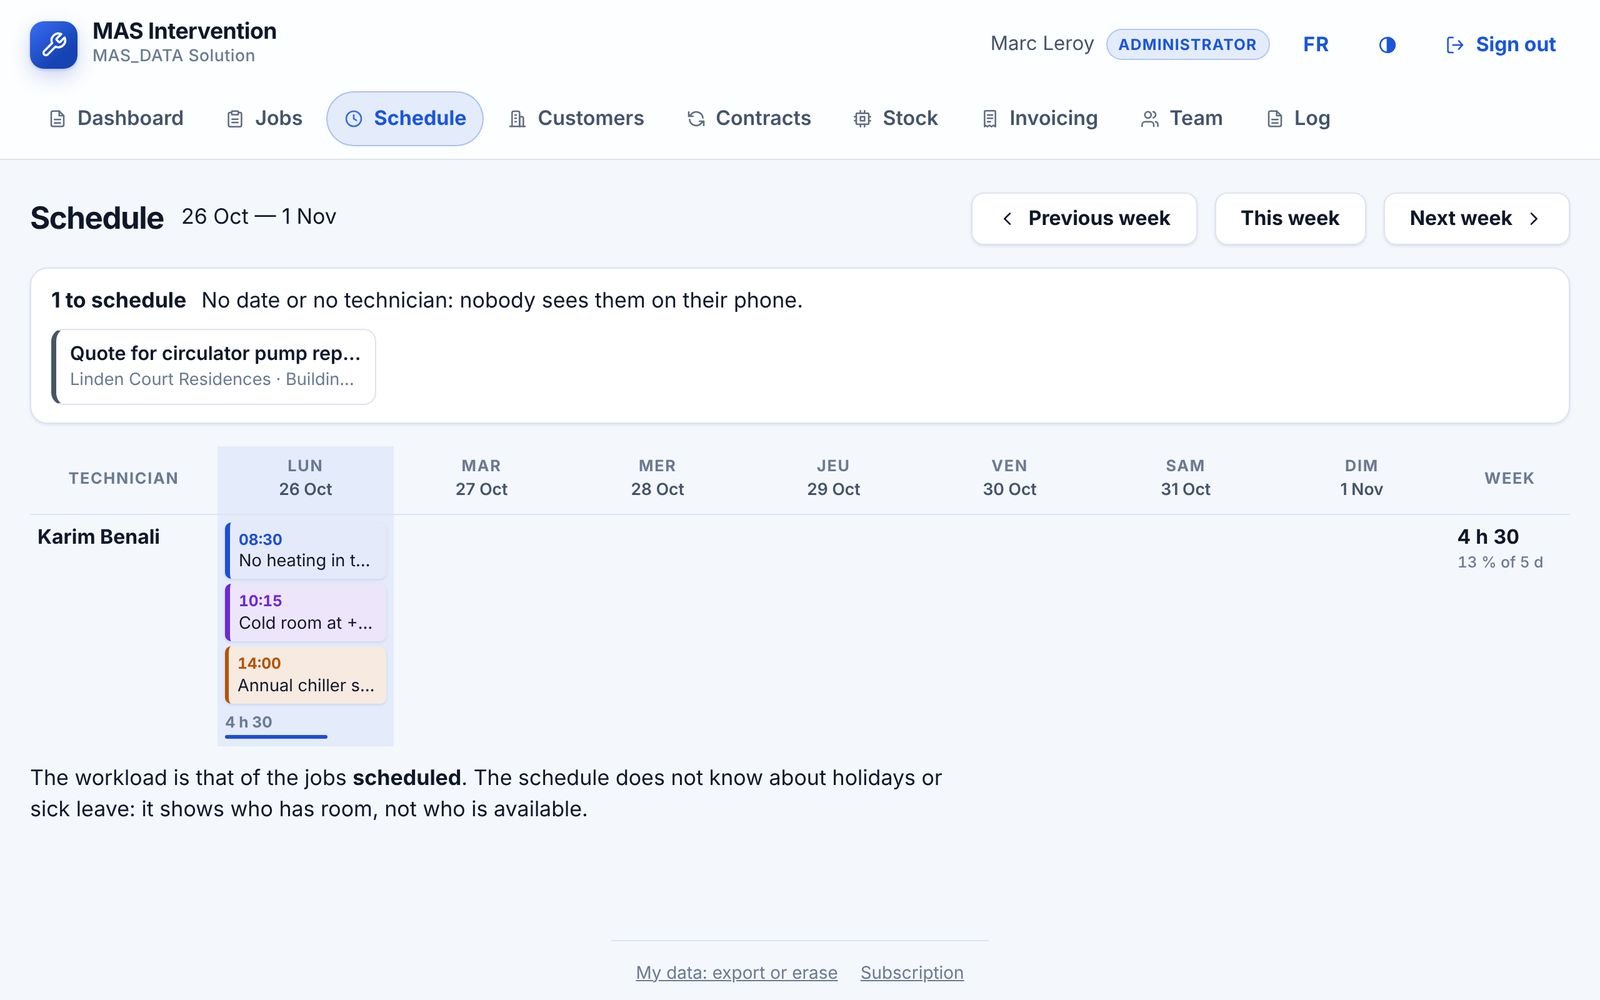Toggle dark mode contrast icon
The image size is (1600, 1000).
[x=1387, y=45]
